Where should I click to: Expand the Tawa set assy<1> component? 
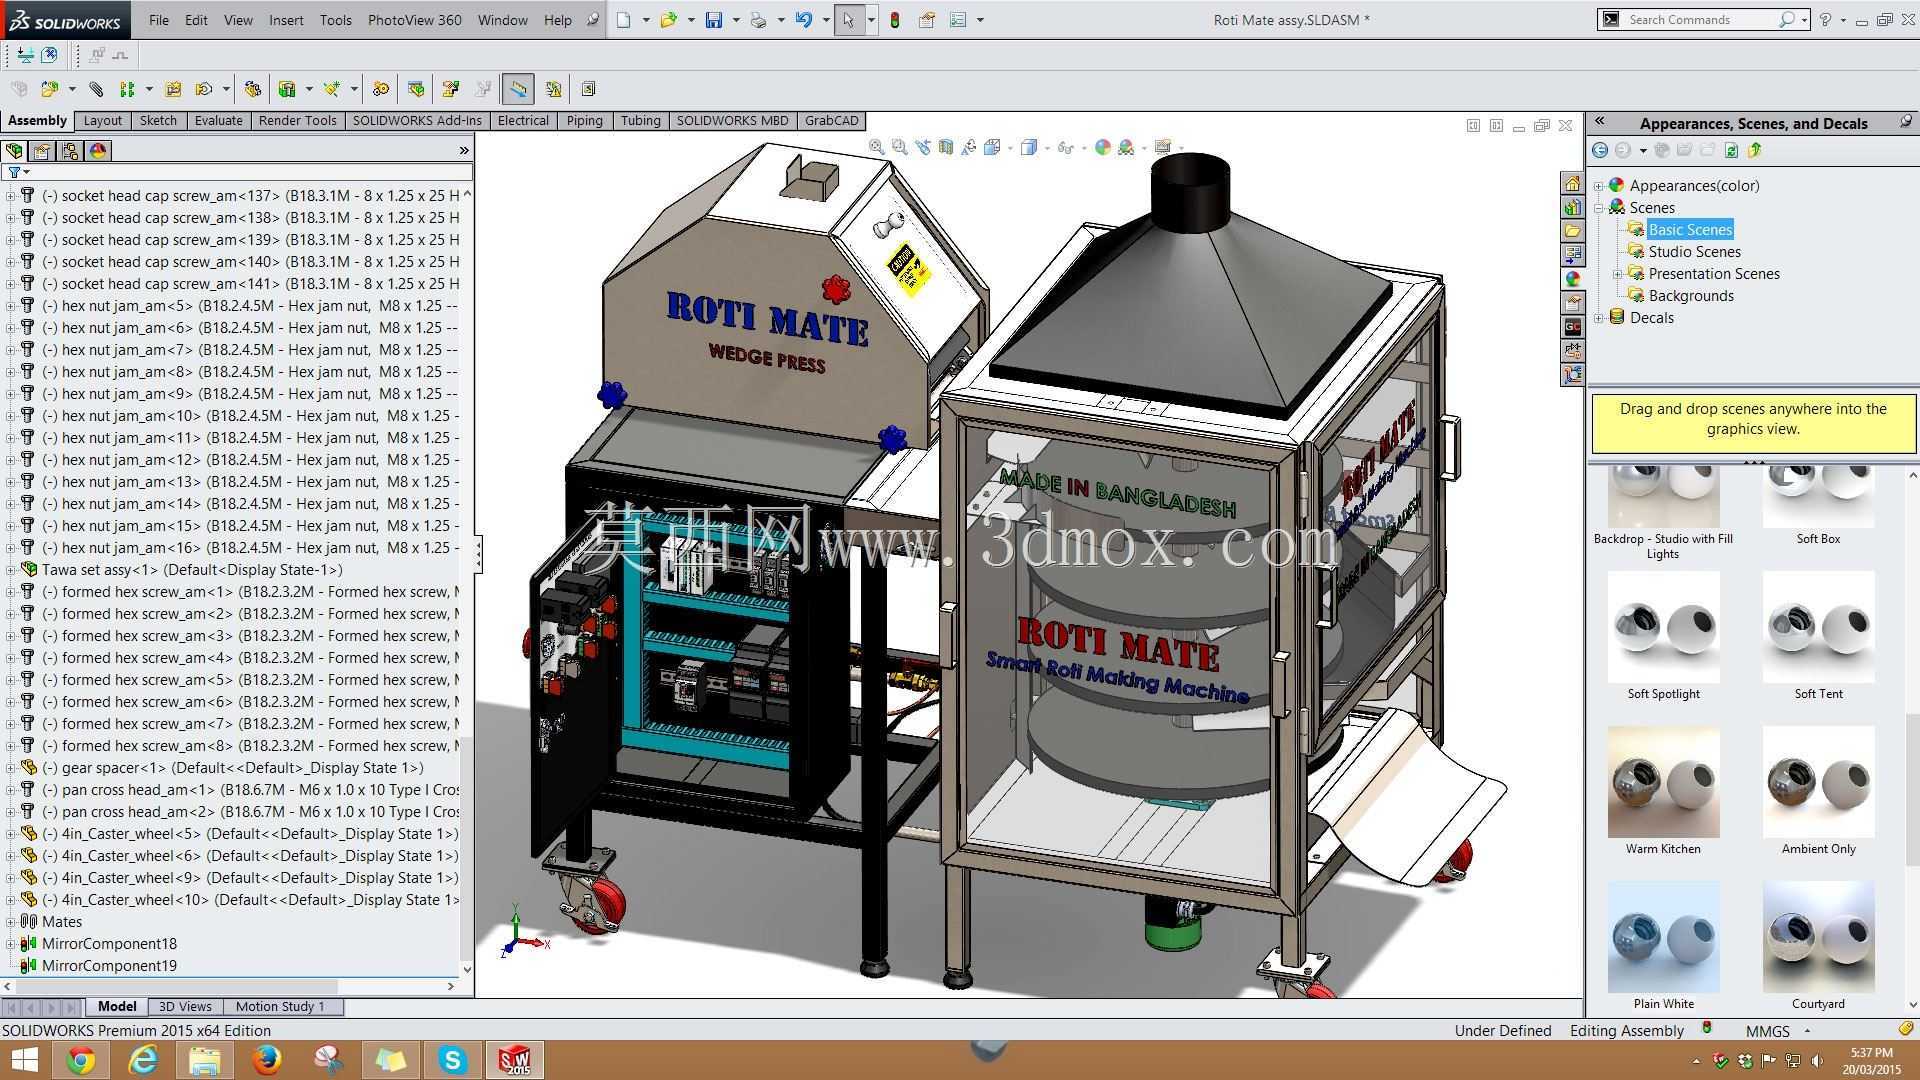pyautogui.click(x=10, y=570)
